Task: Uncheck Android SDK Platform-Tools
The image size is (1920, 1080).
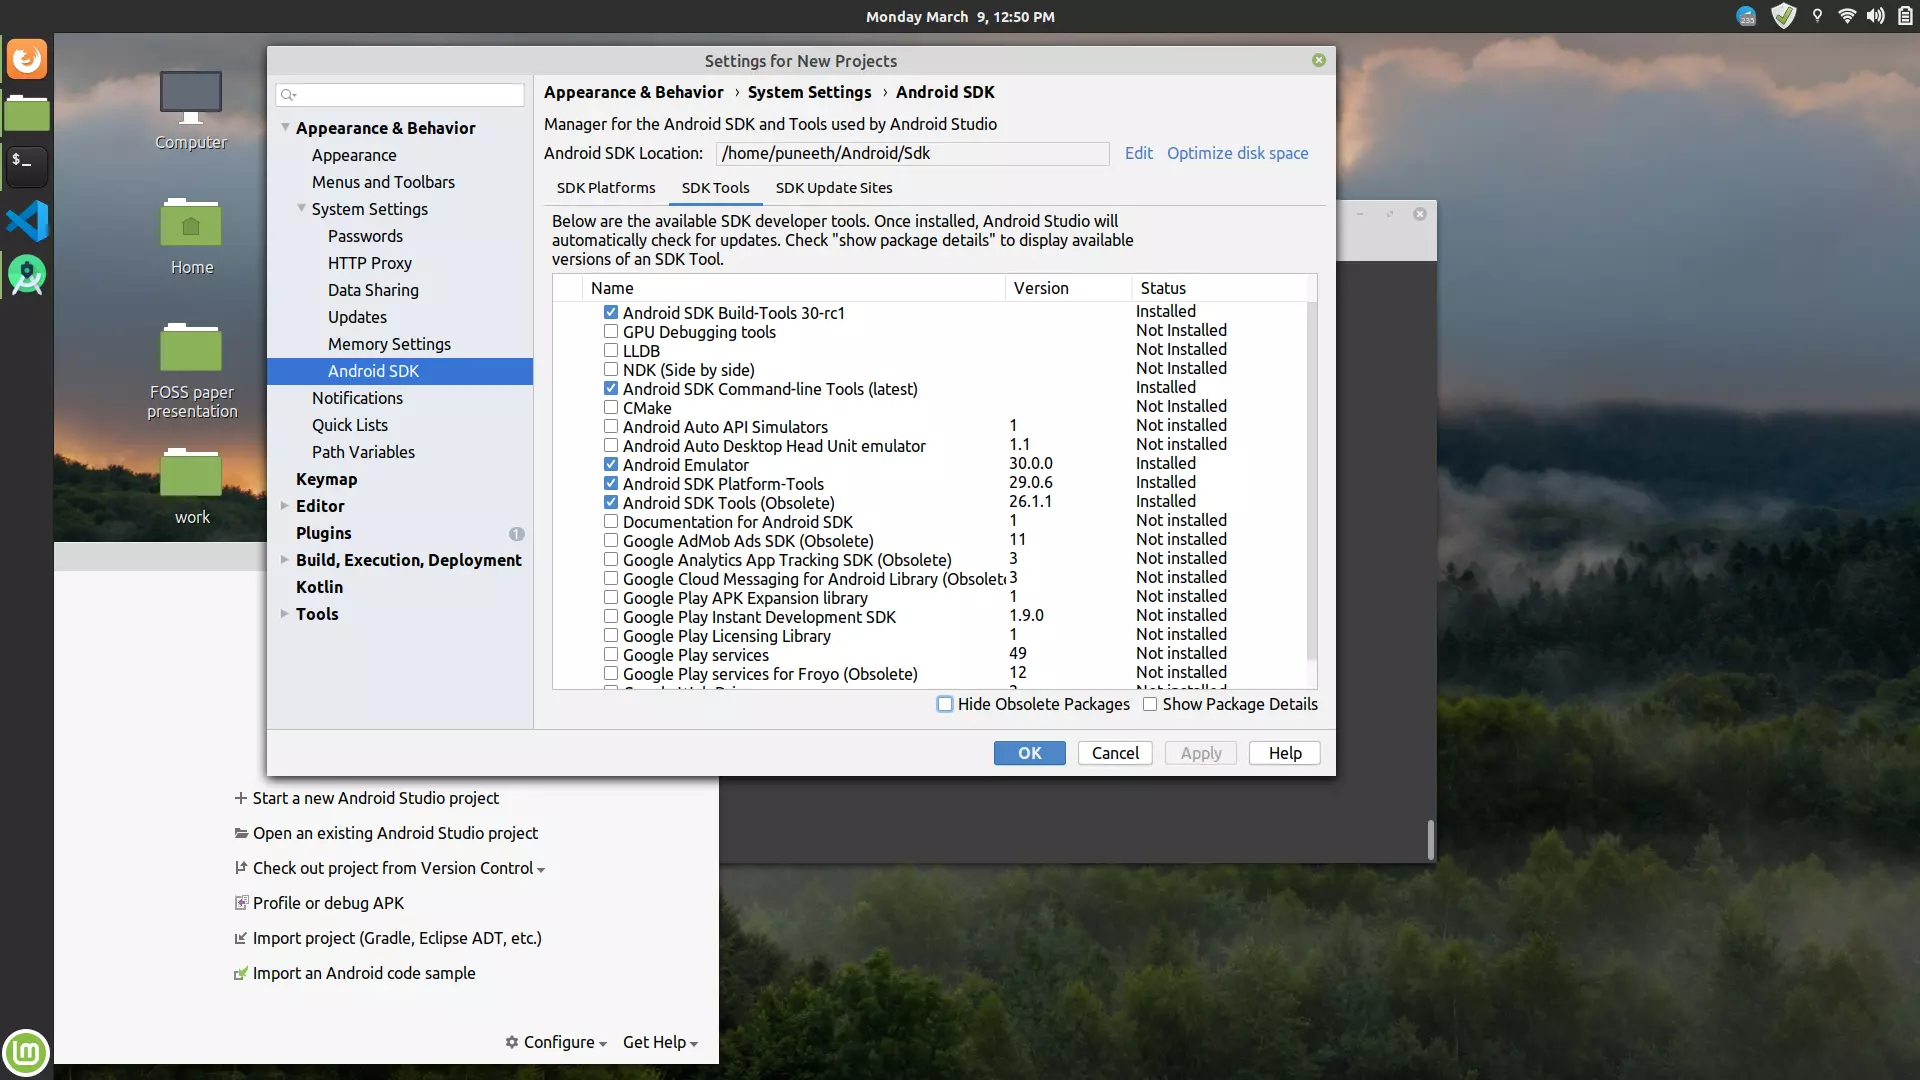Action: (x=611, y=484)
